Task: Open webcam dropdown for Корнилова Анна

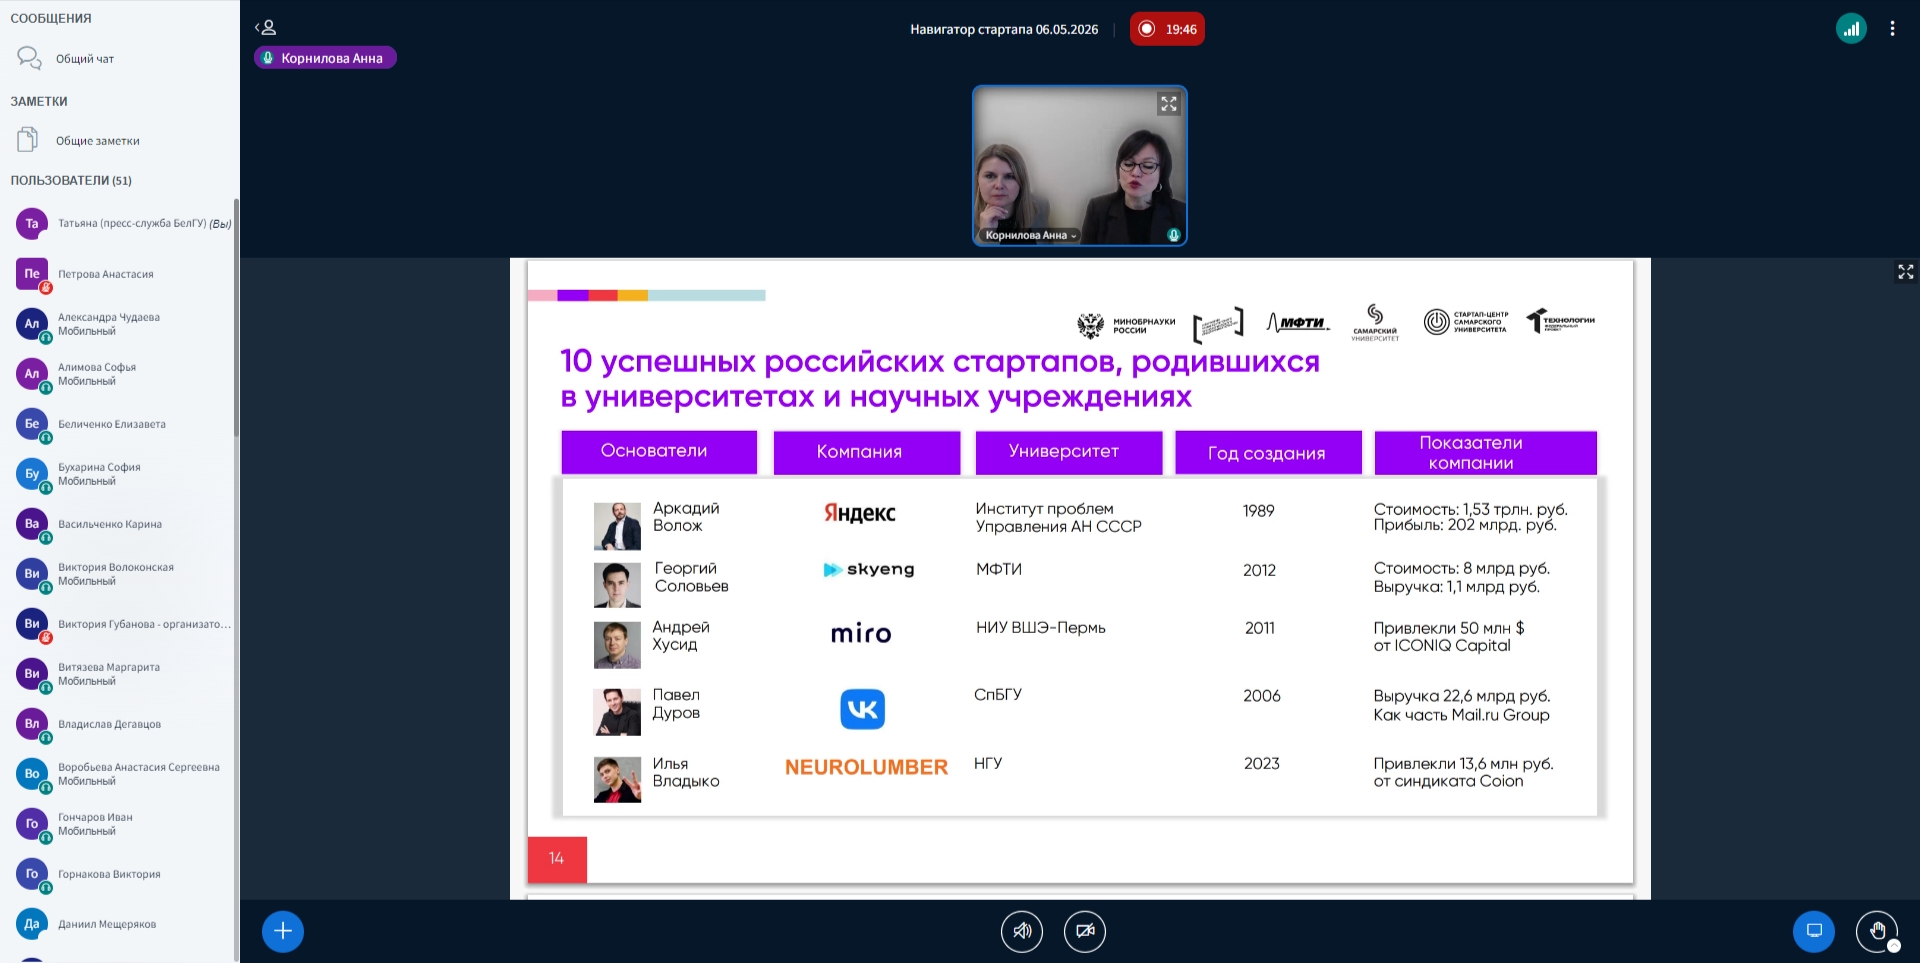Action: click(1031, 236)
